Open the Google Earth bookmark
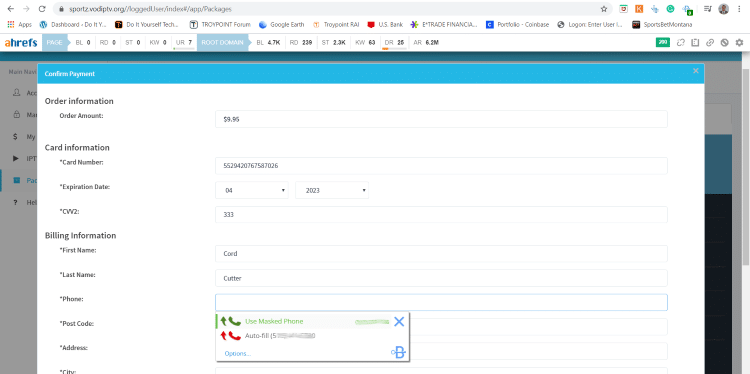 pos(281,24)
